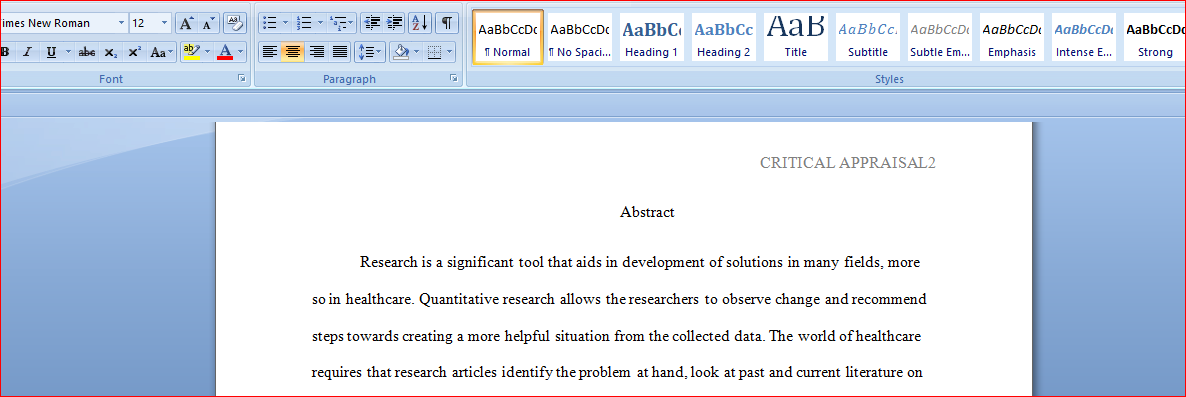The image size is (1186, 397).
Task: Apply the Emphasis style
Action: pyautogui.click(x=1011, y=37)
